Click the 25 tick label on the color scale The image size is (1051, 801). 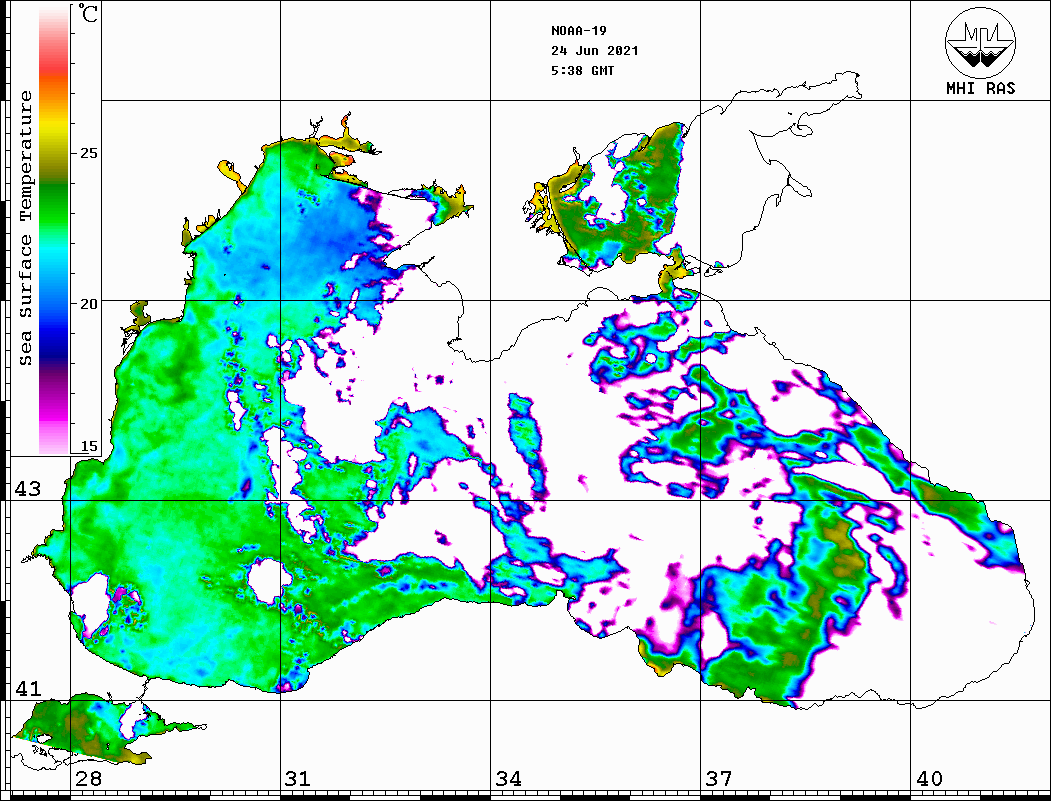pos(88,153)
